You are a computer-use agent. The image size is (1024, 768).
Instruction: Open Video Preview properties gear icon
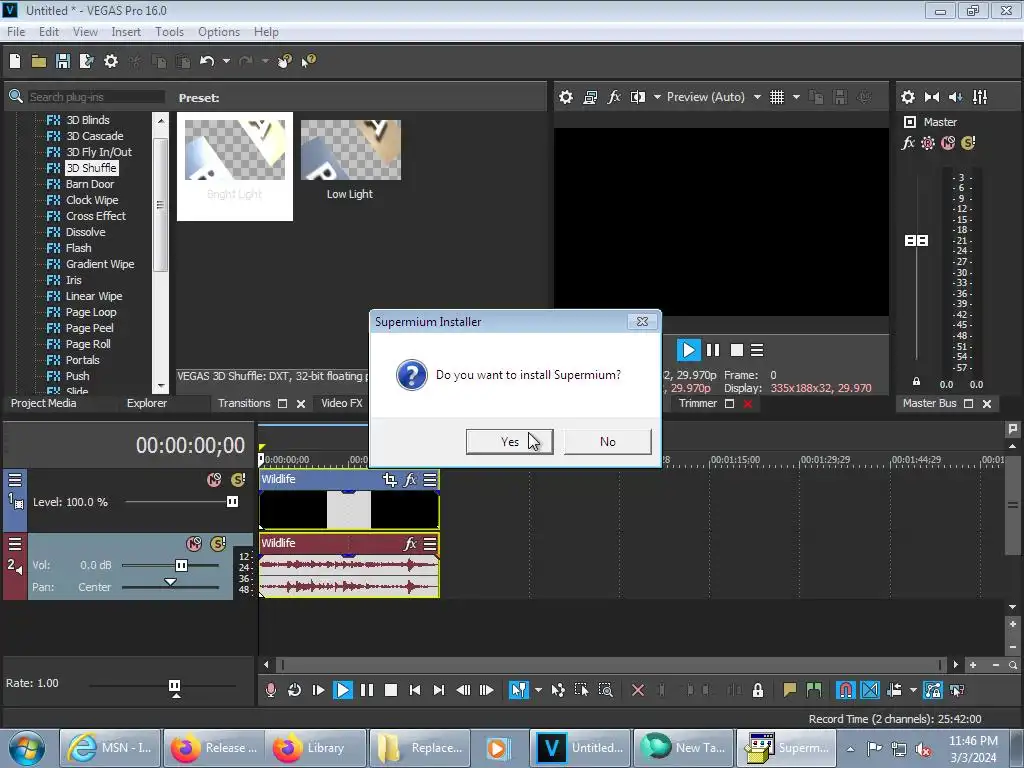[566, 97]
